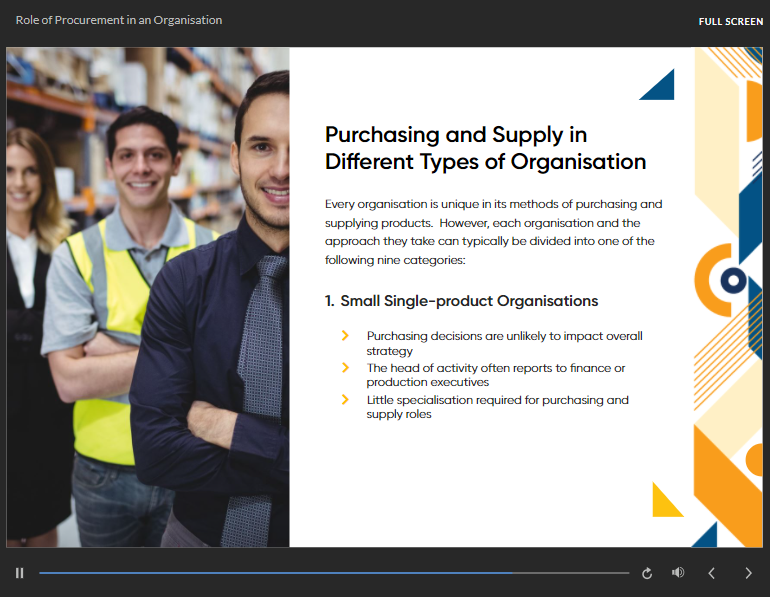Mute the audio with speaker icon
Image resolution: width=770 pixels, height=597 pixels.
click(678, 573)
